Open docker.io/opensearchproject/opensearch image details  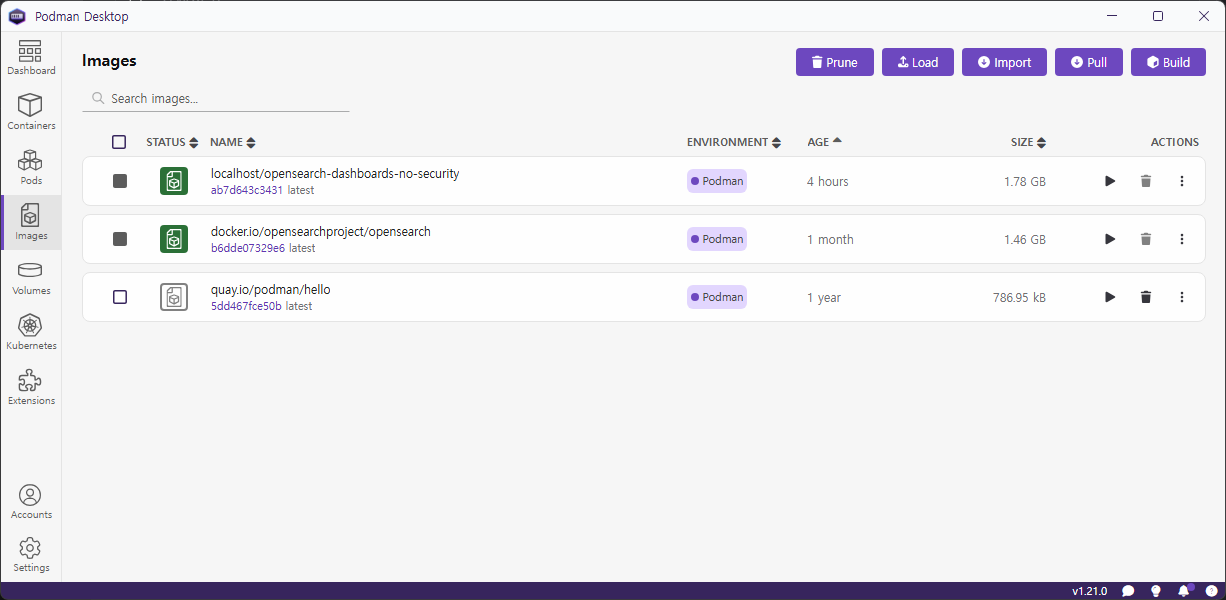click(x=321, y=231)
